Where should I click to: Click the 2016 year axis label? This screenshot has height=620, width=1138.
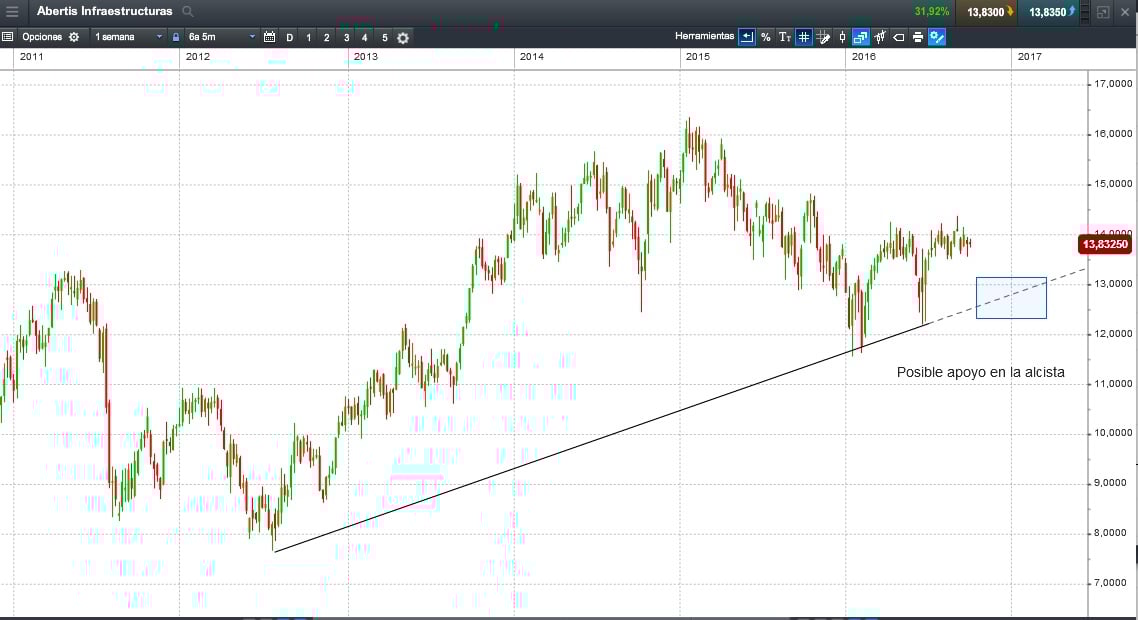pyautogui.click(x=864, y=57)
